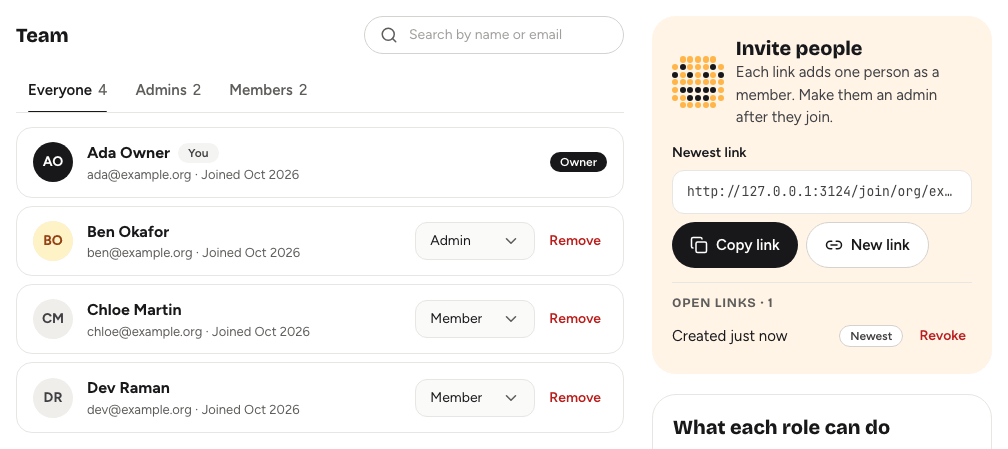The image size is (1008, 449).
Task: Copy the newest invite link
Action: tap(735, 245)
